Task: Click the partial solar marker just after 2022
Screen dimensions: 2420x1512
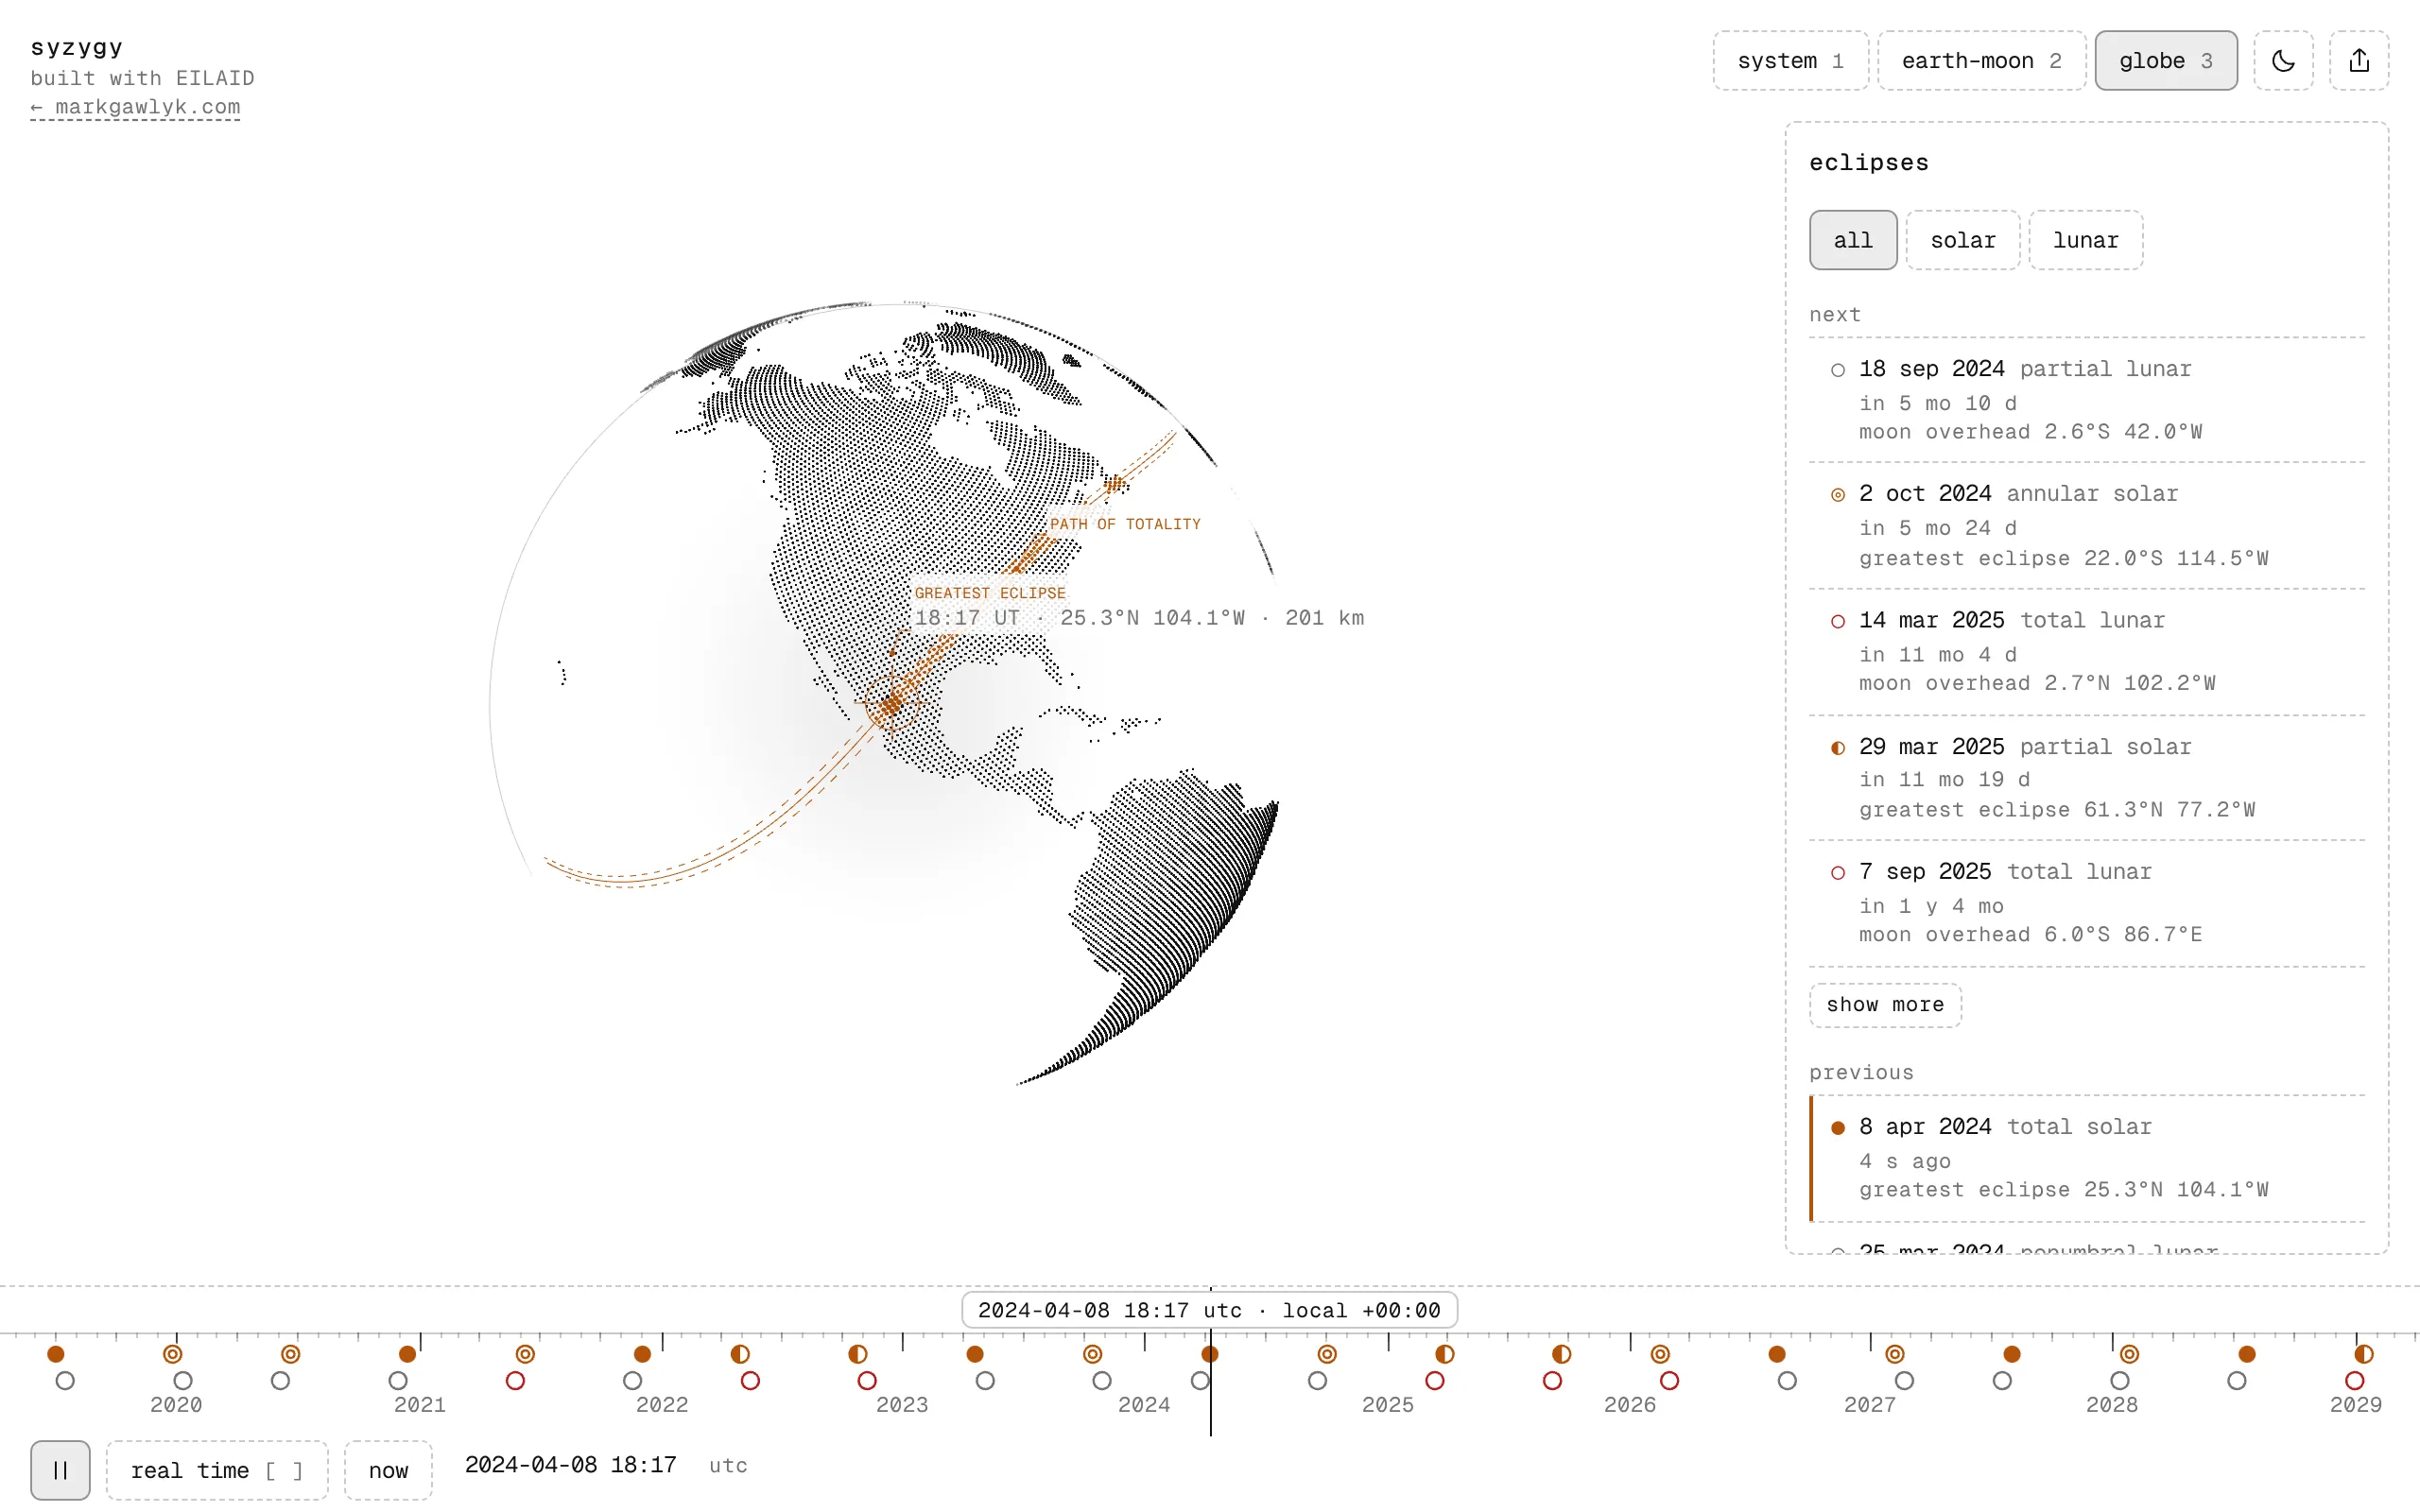Action: click(x=740, y=1354)
